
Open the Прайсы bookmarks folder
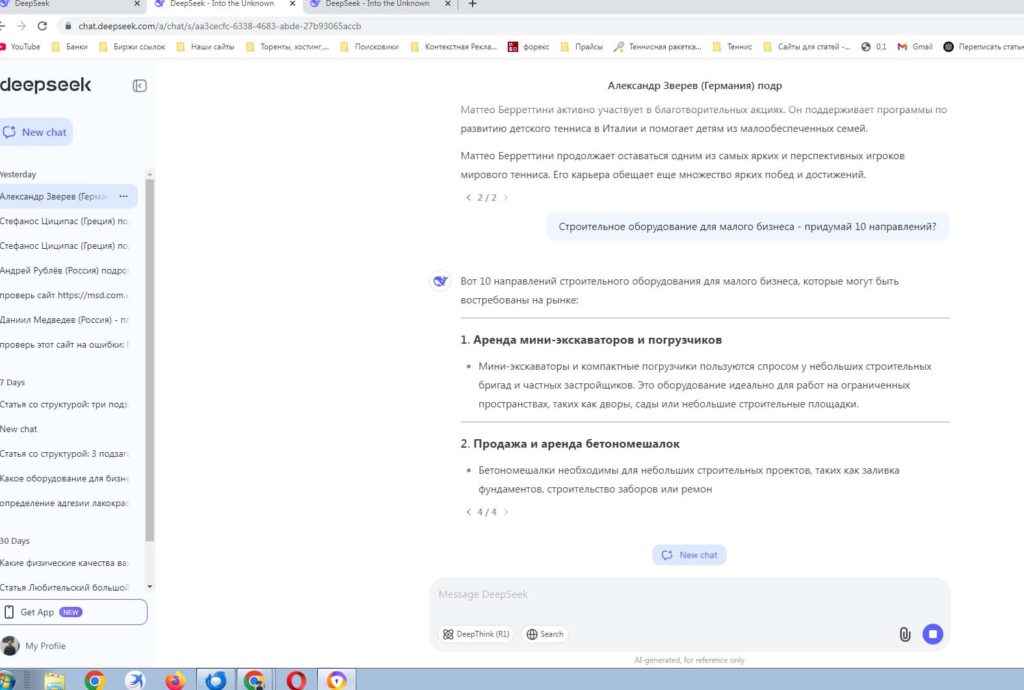[x=582, y=47]
